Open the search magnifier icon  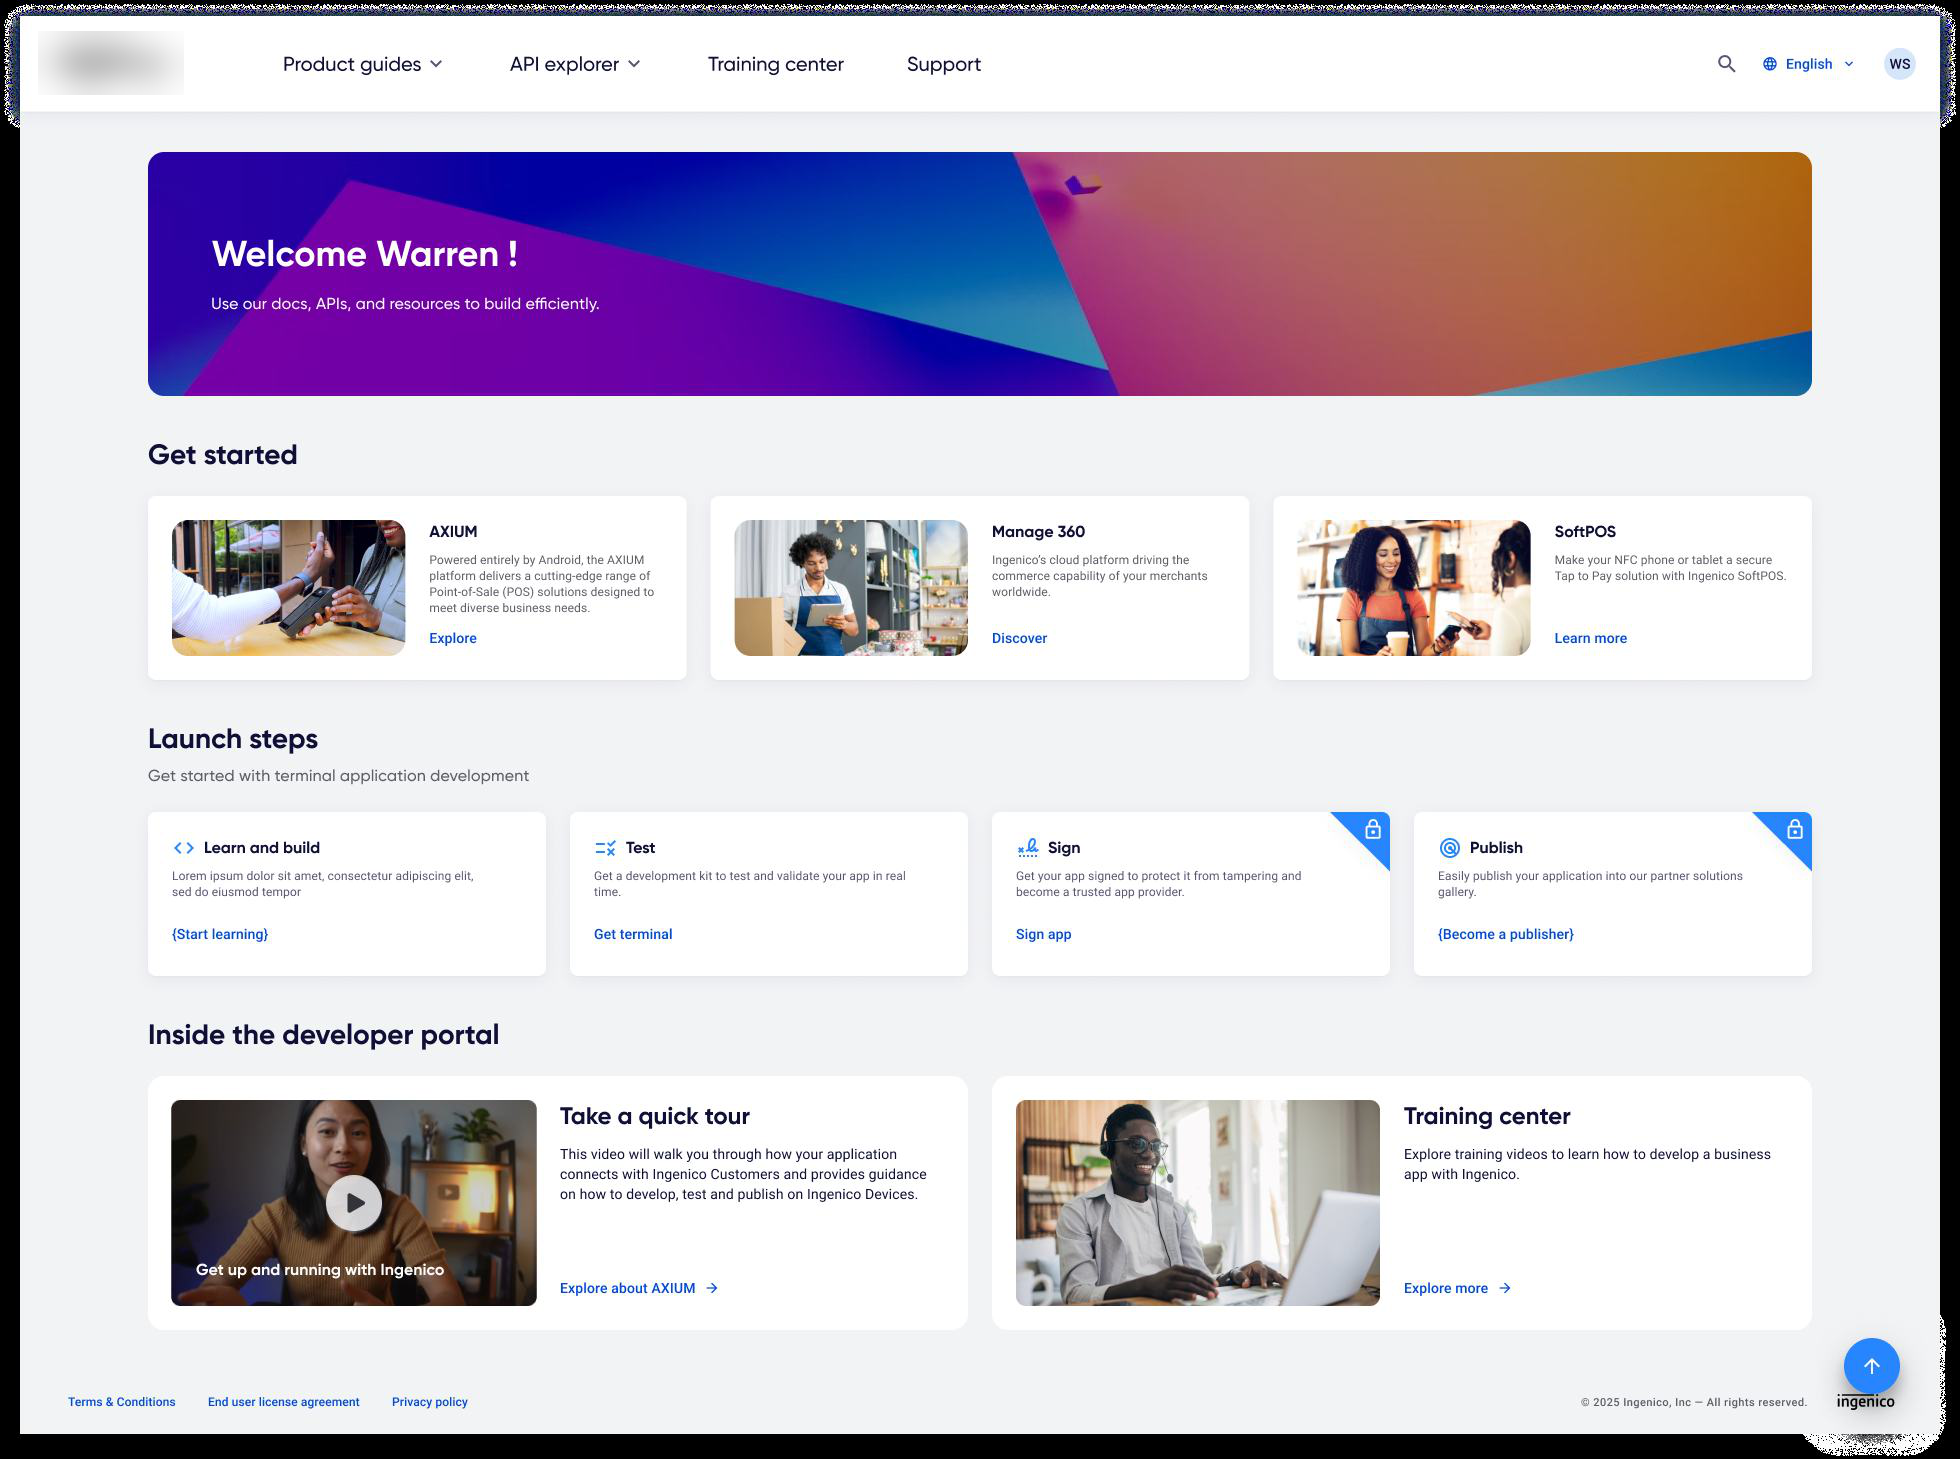(1726, 64)
